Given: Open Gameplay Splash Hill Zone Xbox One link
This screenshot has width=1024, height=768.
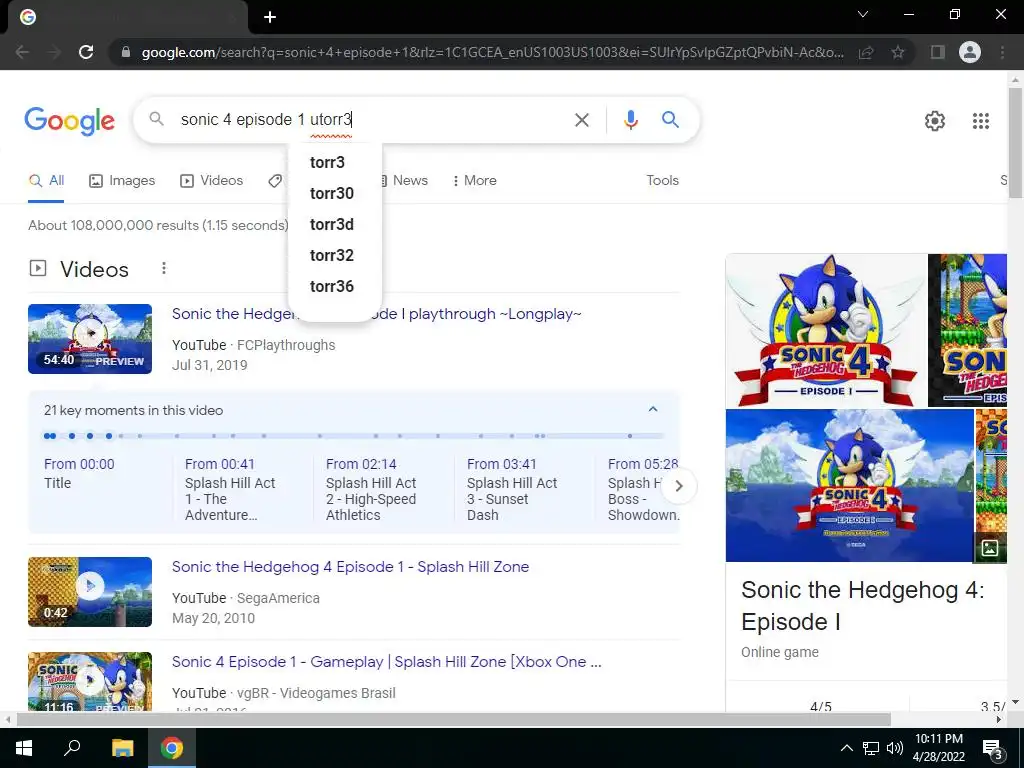Looking at the screenshot, I should coord(387,662).
